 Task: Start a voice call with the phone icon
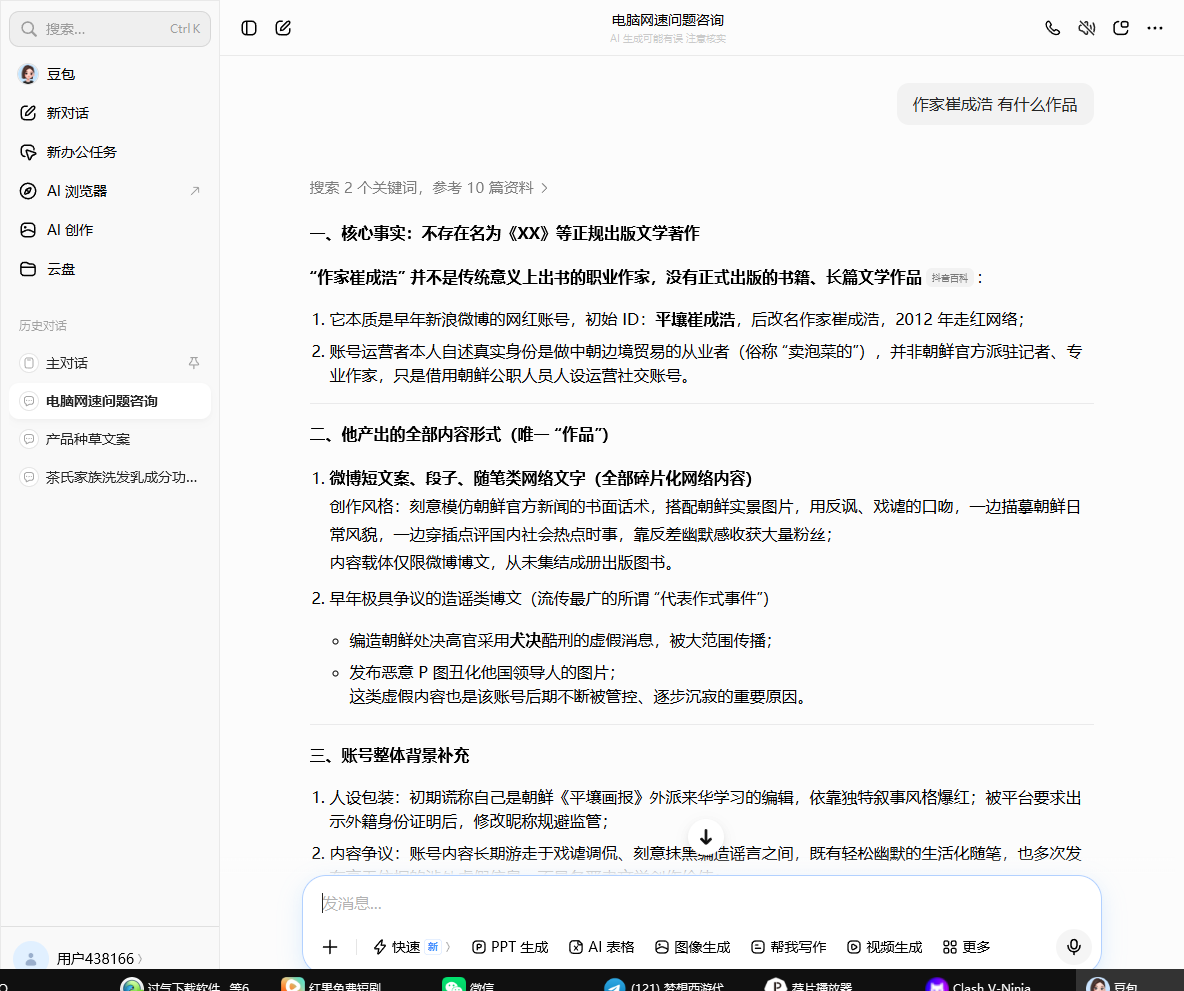[1053, 29]
